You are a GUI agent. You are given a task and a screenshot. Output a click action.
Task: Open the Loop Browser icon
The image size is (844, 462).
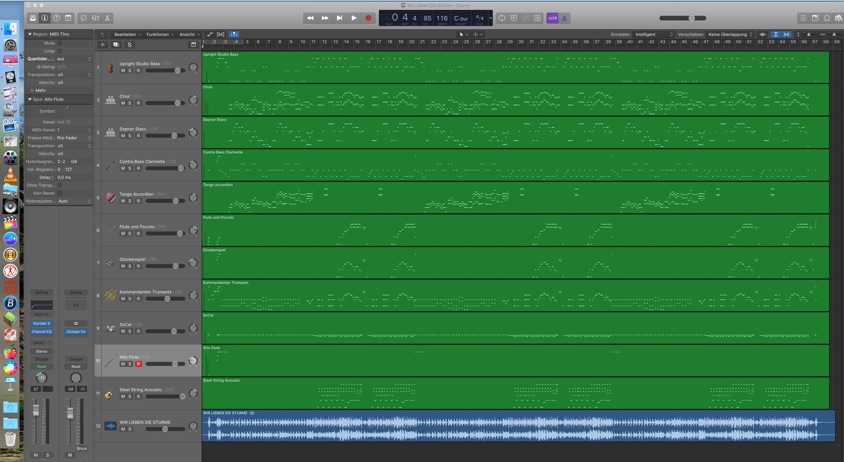(827, 18)
